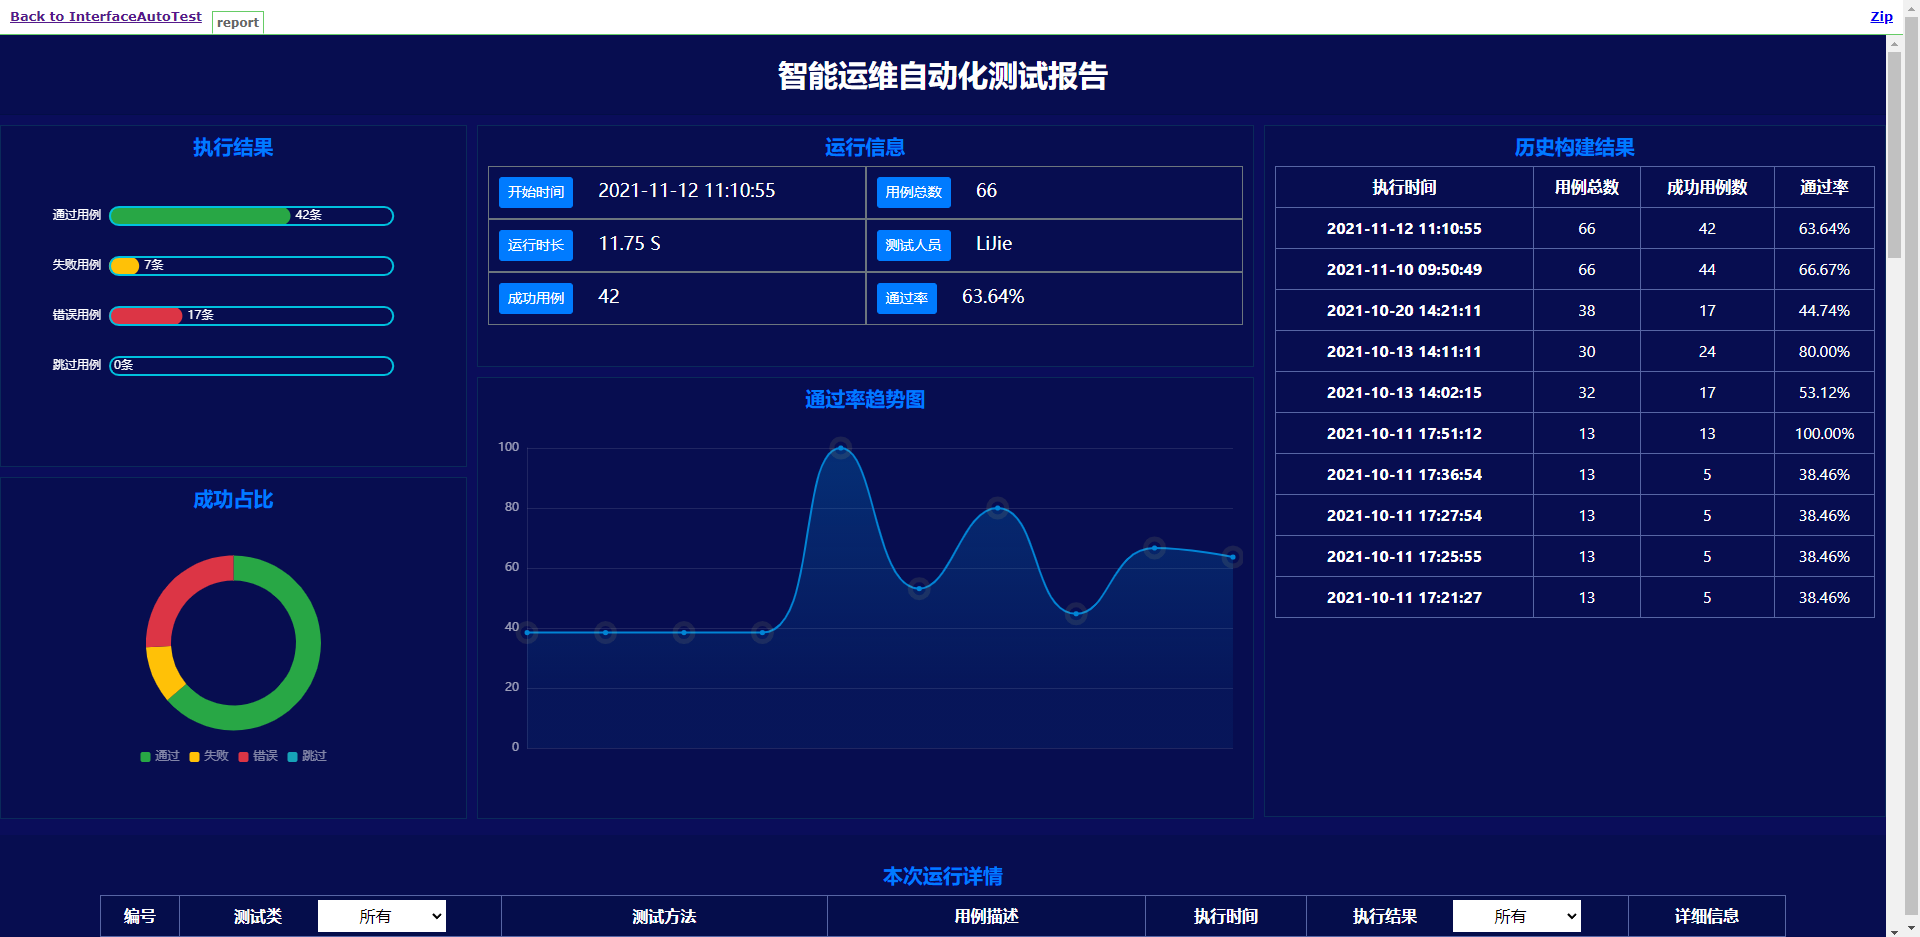Click history row 2021-11-12 11:10:55
The width and height of the screenshot is (1920, 937).
click(1574, 229)
